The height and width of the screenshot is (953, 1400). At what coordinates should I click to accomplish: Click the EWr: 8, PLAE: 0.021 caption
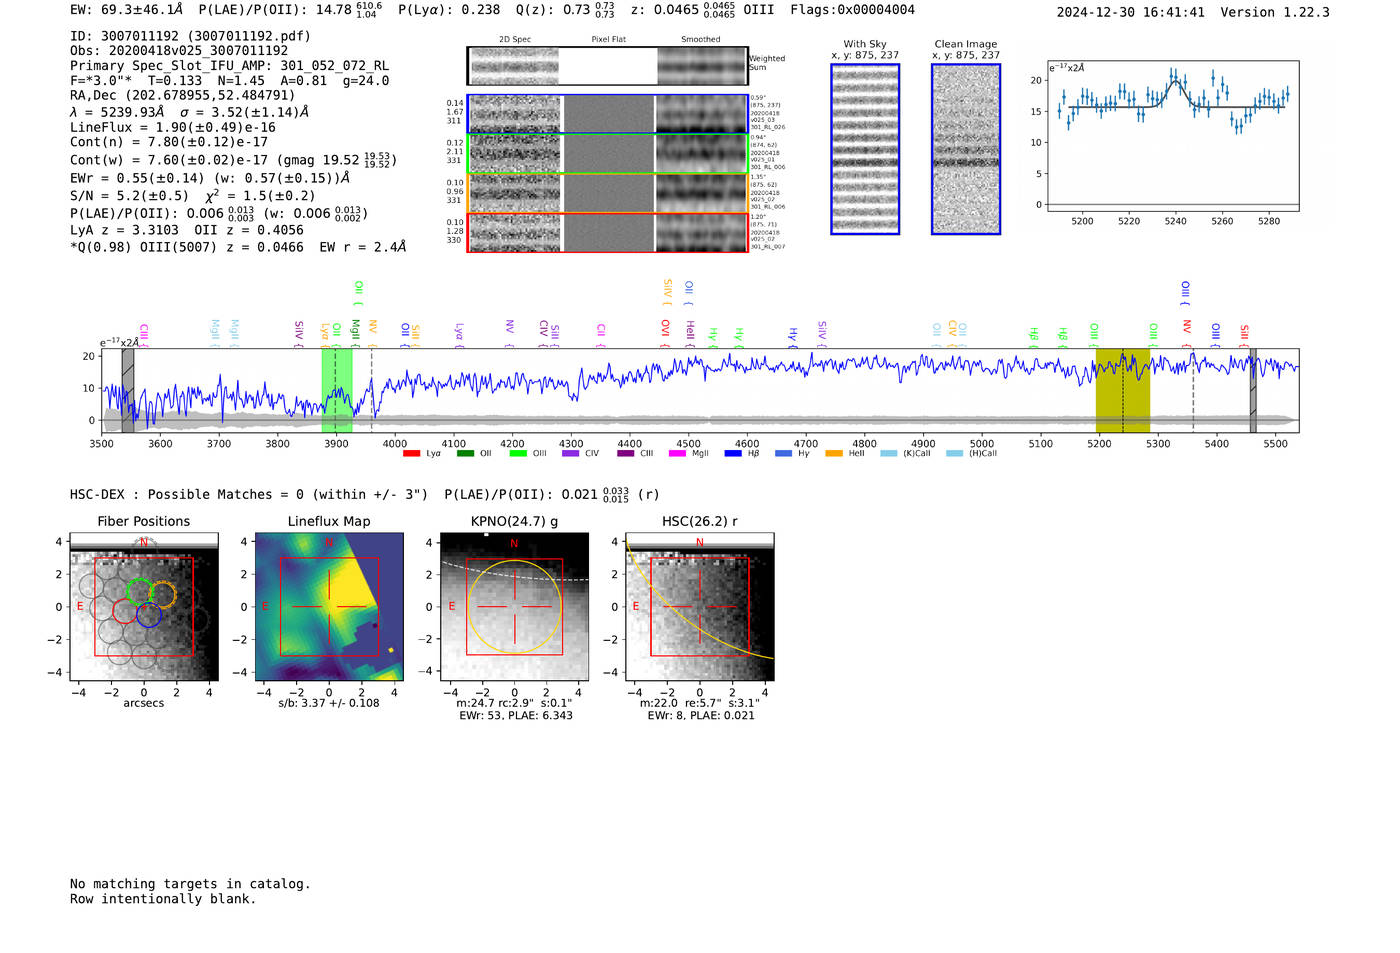[701, 716]
